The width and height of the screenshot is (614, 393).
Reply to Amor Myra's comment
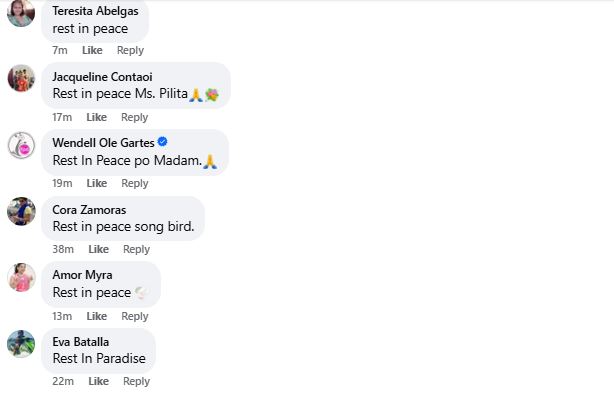[x=135, y=316]
